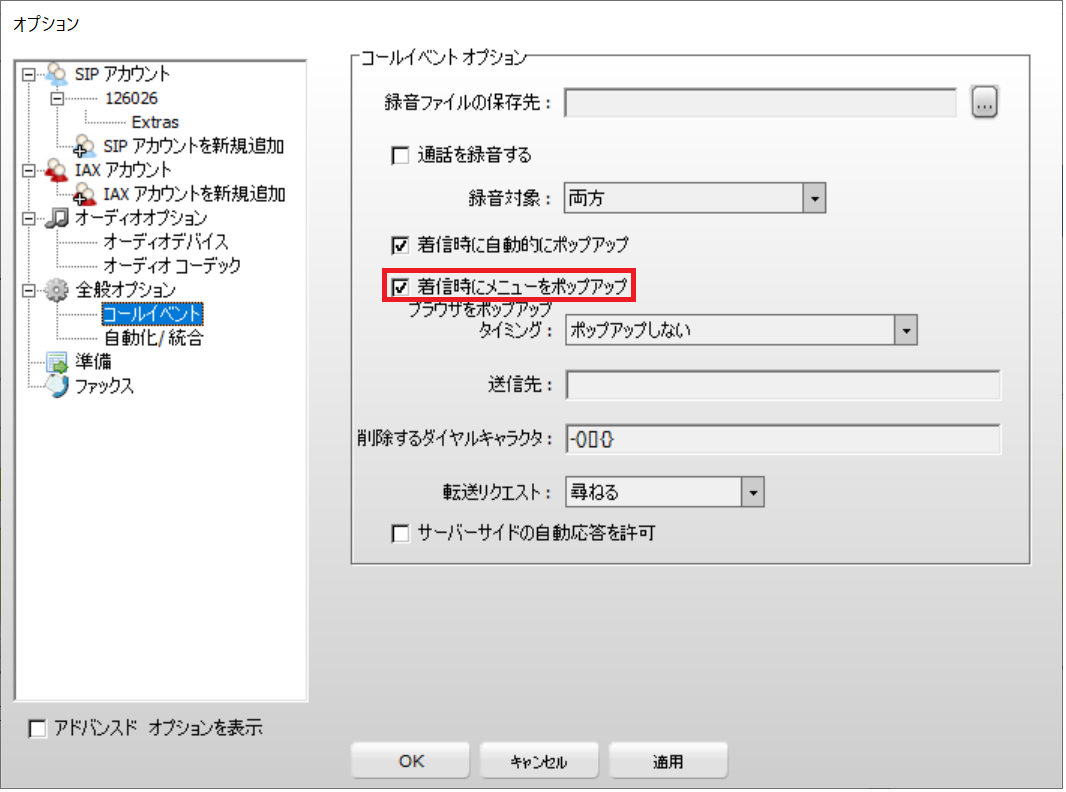Click the 削除するダイヤルキャラクタ input field
Image resolution: width=1066 pixels, height=792 pixels.
(x=783, y=440)
